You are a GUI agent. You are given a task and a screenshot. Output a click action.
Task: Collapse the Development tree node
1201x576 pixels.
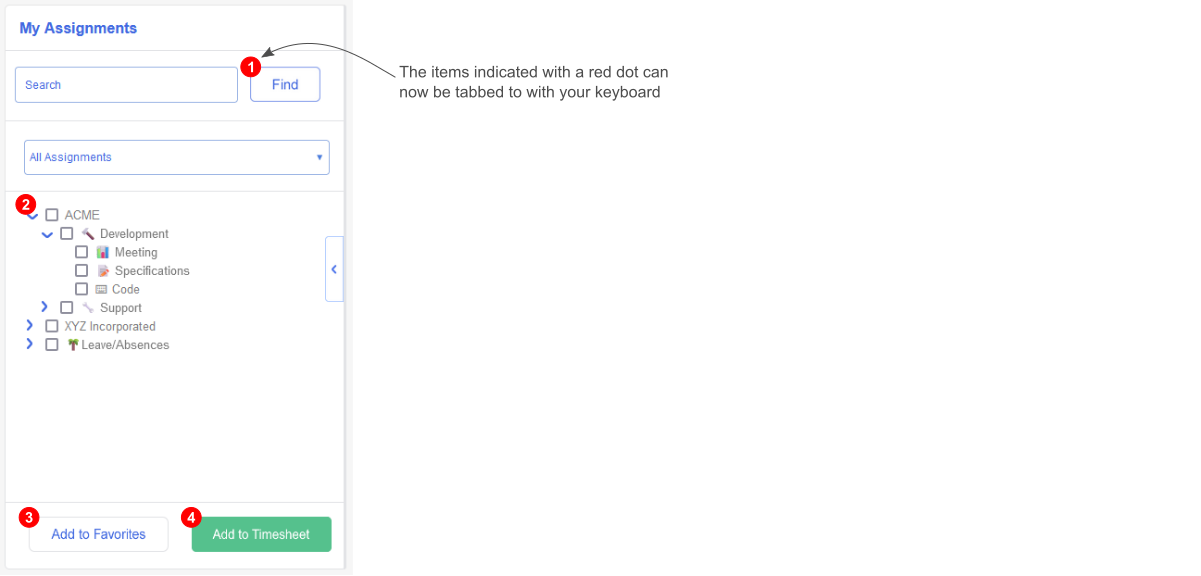click(x=47, y=234)
